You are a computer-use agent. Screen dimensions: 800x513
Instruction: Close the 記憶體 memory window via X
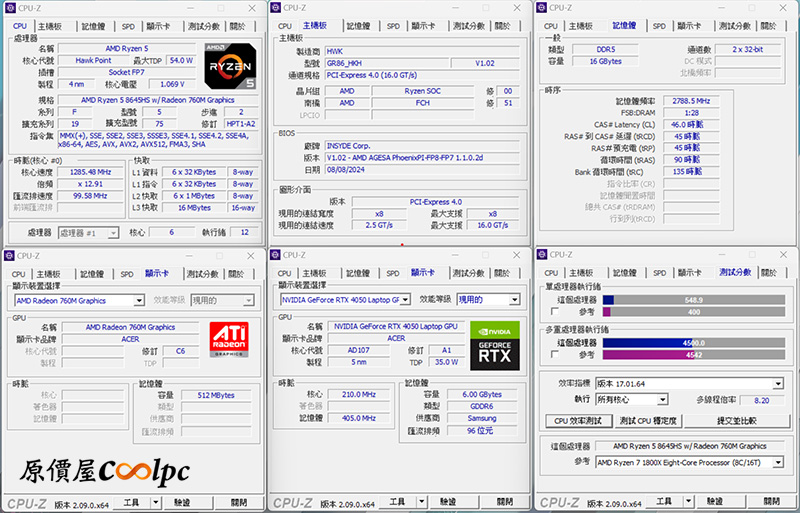[783, 8]
